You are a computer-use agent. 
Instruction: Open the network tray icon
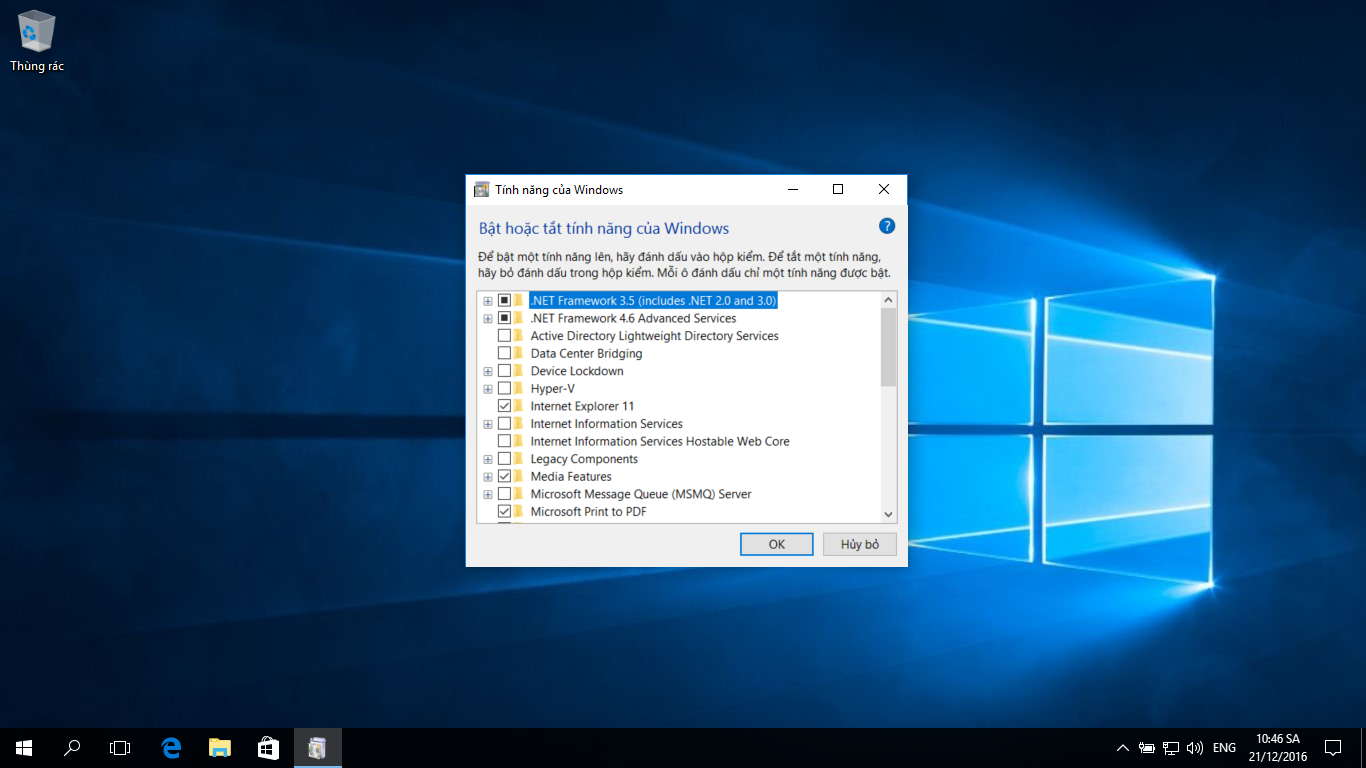pos(1171,747)
